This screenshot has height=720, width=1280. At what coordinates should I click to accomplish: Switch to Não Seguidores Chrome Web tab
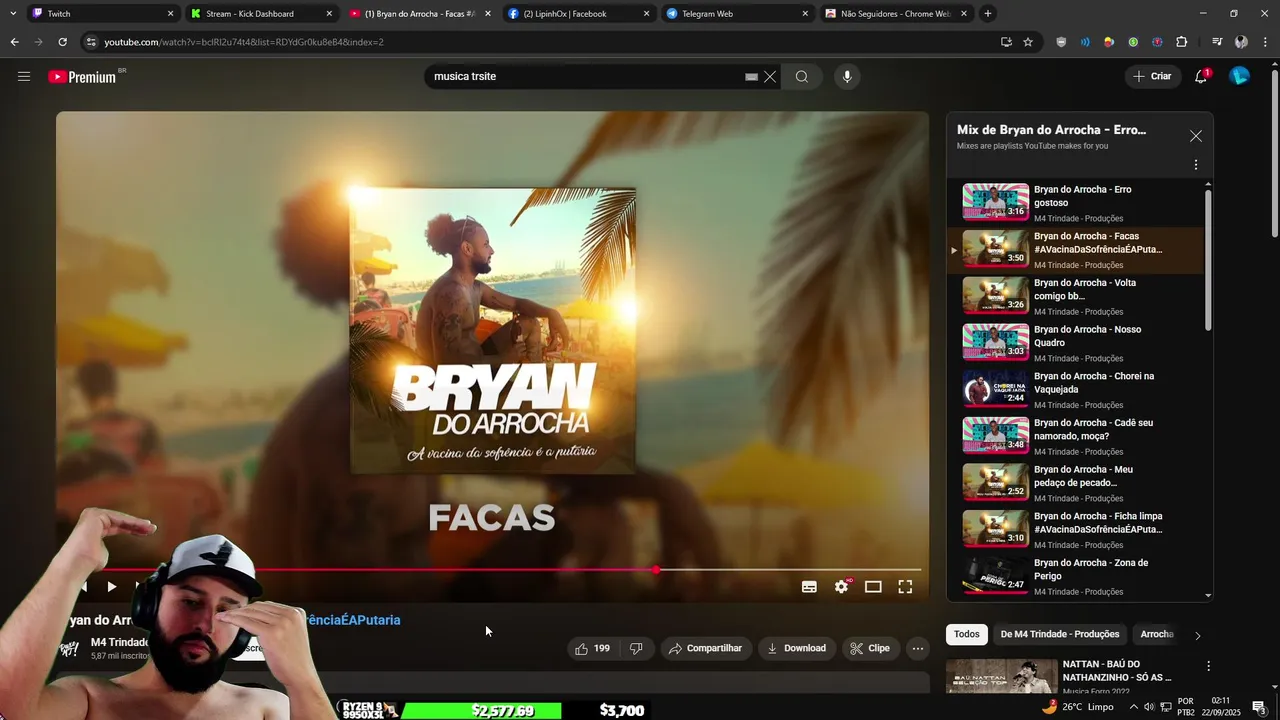point(897,14)
